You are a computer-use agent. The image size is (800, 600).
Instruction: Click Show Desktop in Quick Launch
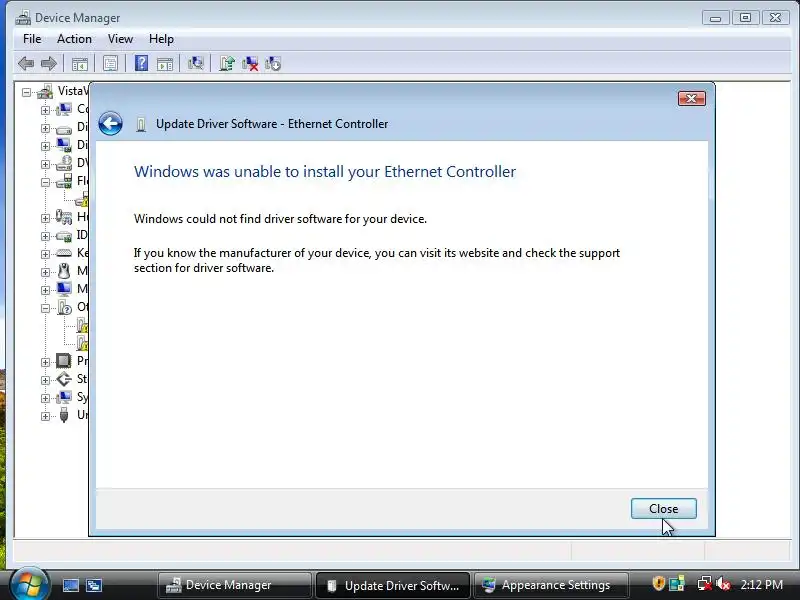coord(71,585)
